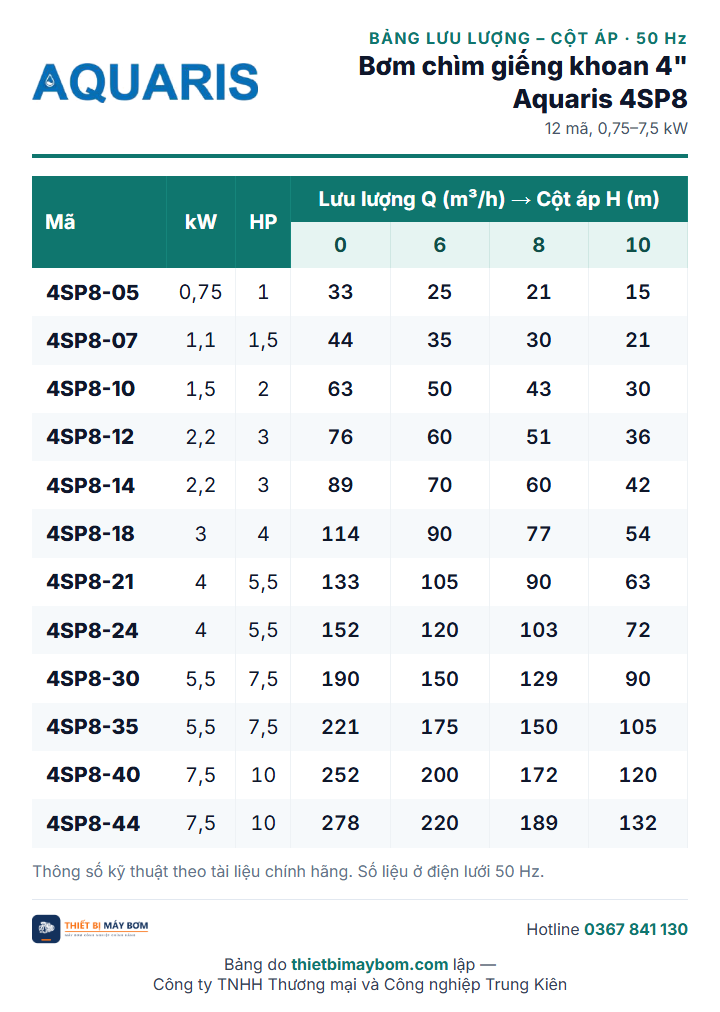The width and height of the screenshot is (720, 1012).
Task: Click the flow rate 10 column header
Action: coord(638,245)
